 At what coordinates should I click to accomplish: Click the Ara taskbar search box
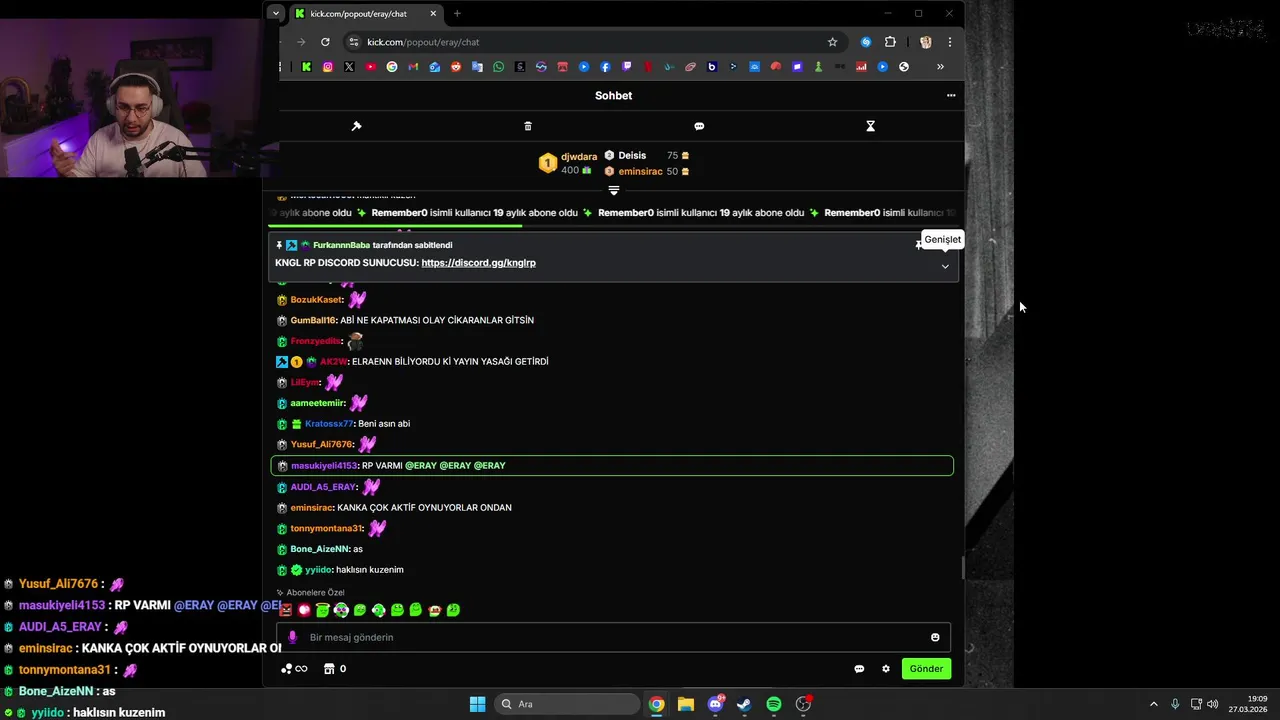coord(568,704)
